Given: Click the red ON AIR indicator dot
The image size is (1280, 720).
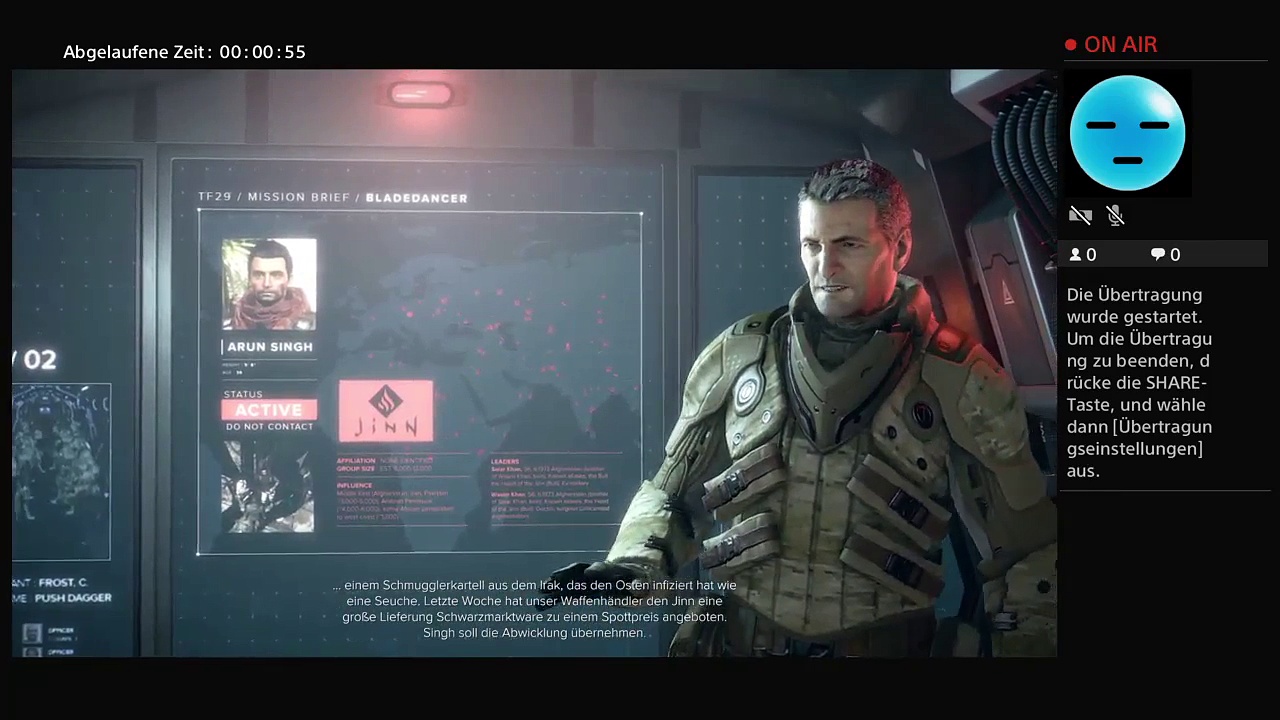Looking at the screenshot, I should coord(1071,45).
